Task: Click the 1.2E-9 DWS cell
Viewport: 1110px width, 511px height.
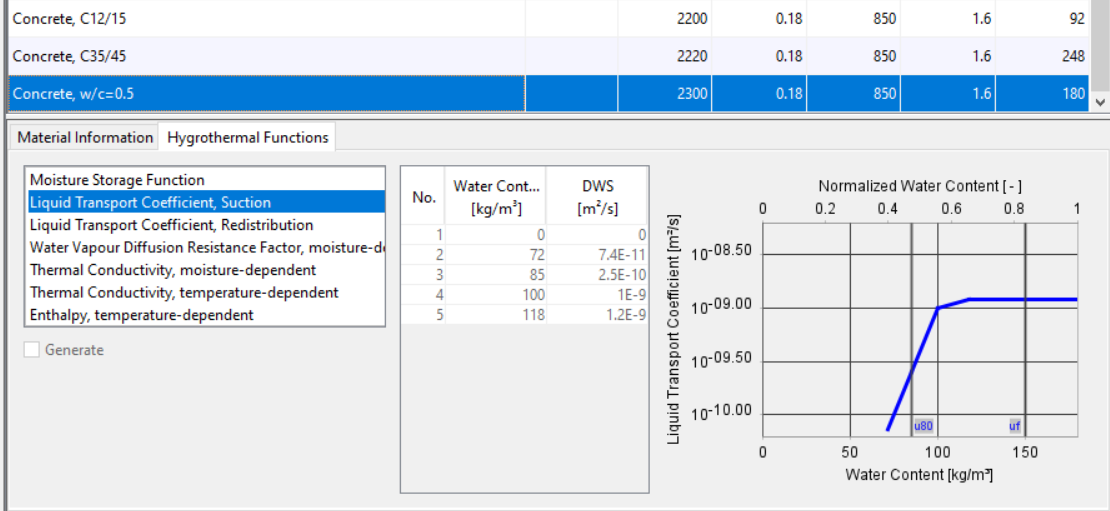Action: (x=596, y=314)
